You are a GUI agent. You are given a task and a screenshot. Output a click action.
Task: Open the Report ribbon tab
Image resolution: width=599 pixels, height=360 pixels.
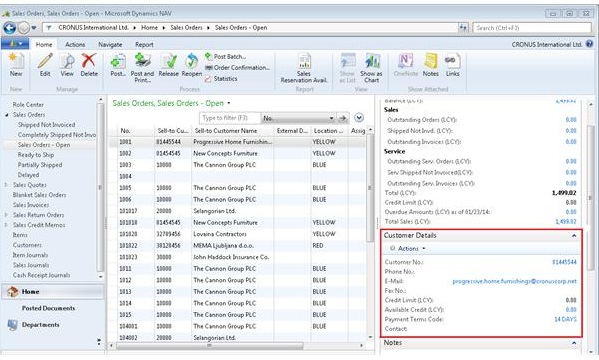click(x=144, y=45)
